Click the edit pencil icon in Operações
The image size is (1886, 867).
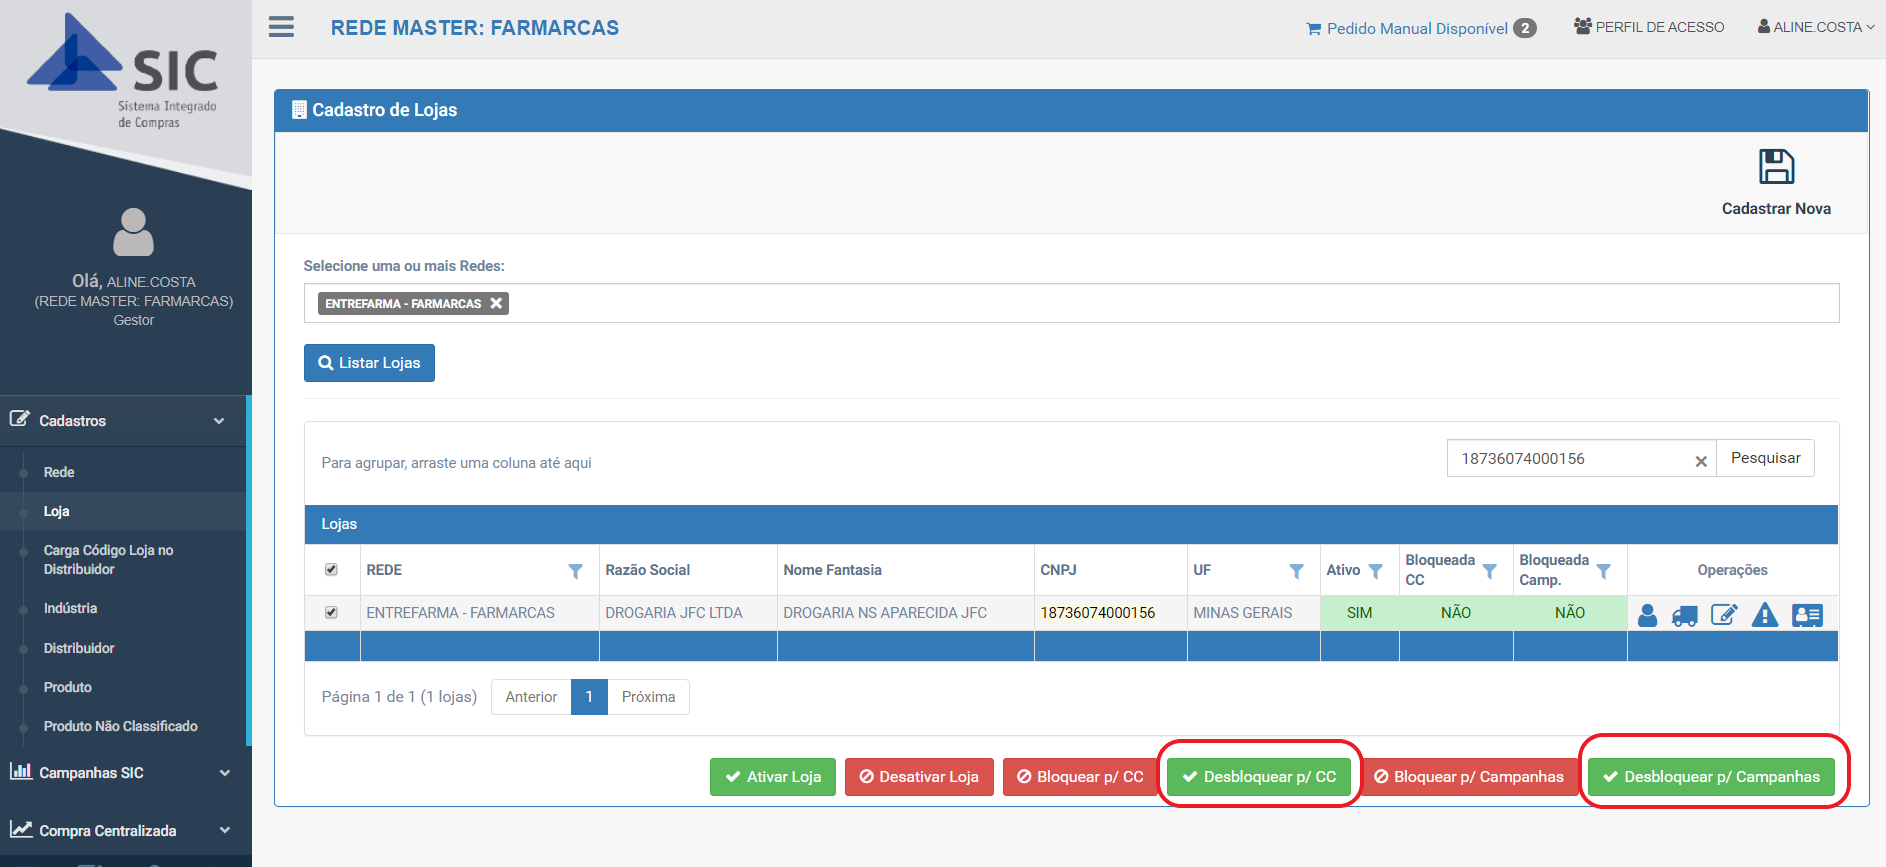coord(1724,615)
